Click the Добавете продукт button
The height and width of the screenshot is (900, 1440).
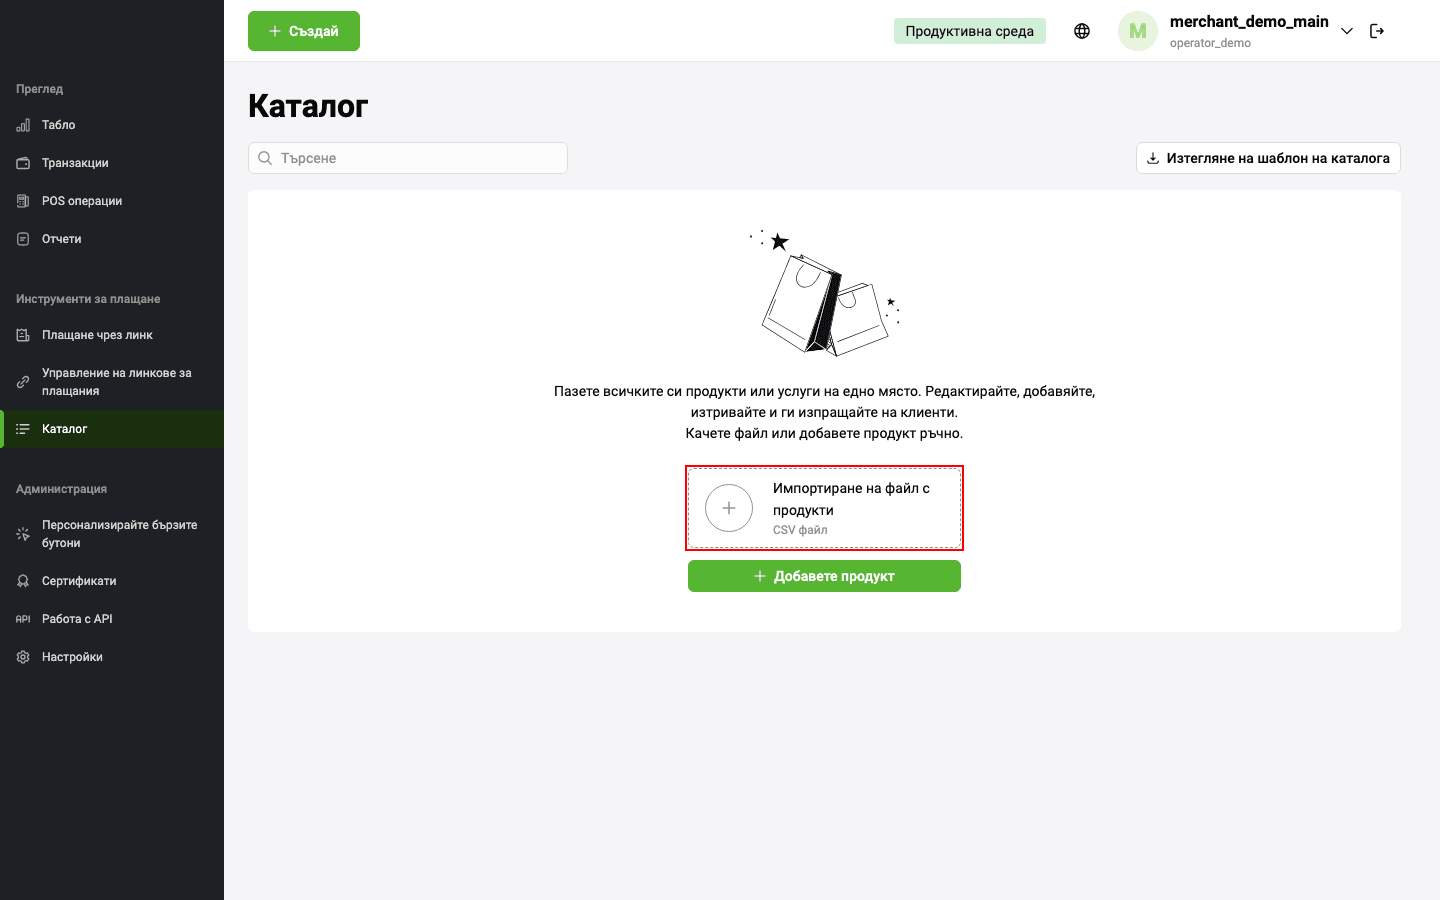[x=824, y=576]
